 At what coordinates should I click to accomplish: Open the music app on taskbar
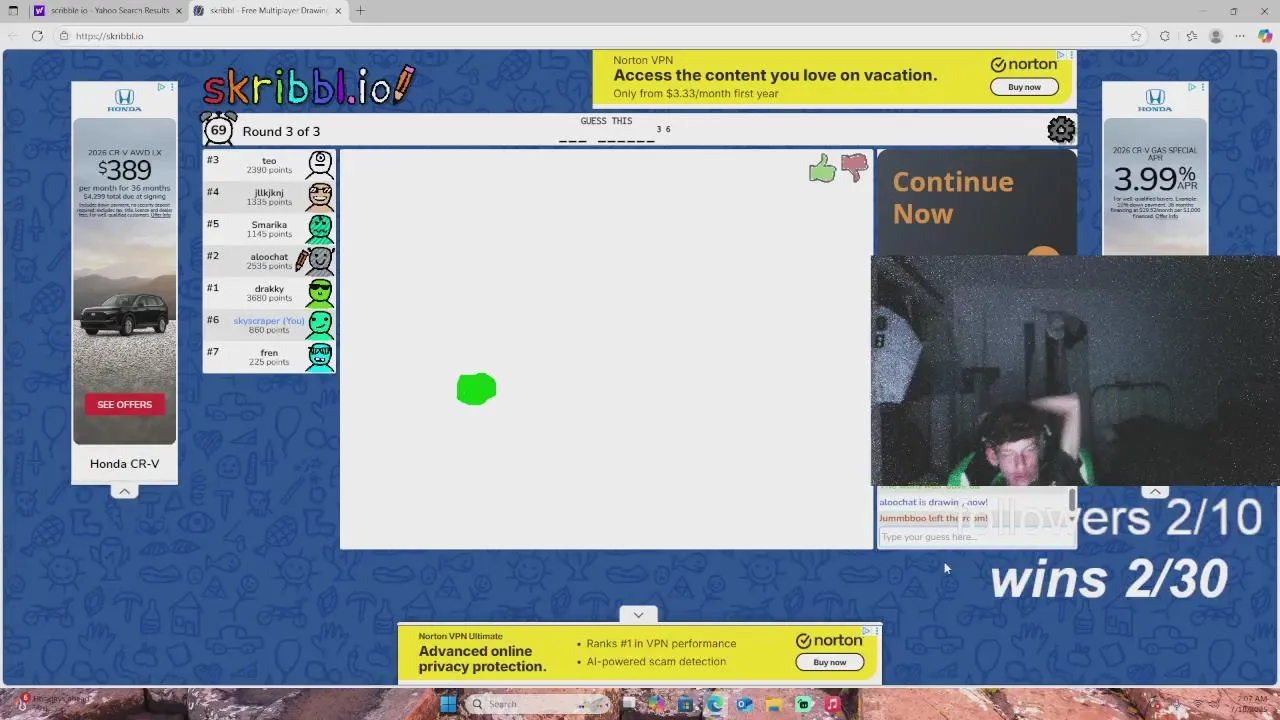(832, 704)
